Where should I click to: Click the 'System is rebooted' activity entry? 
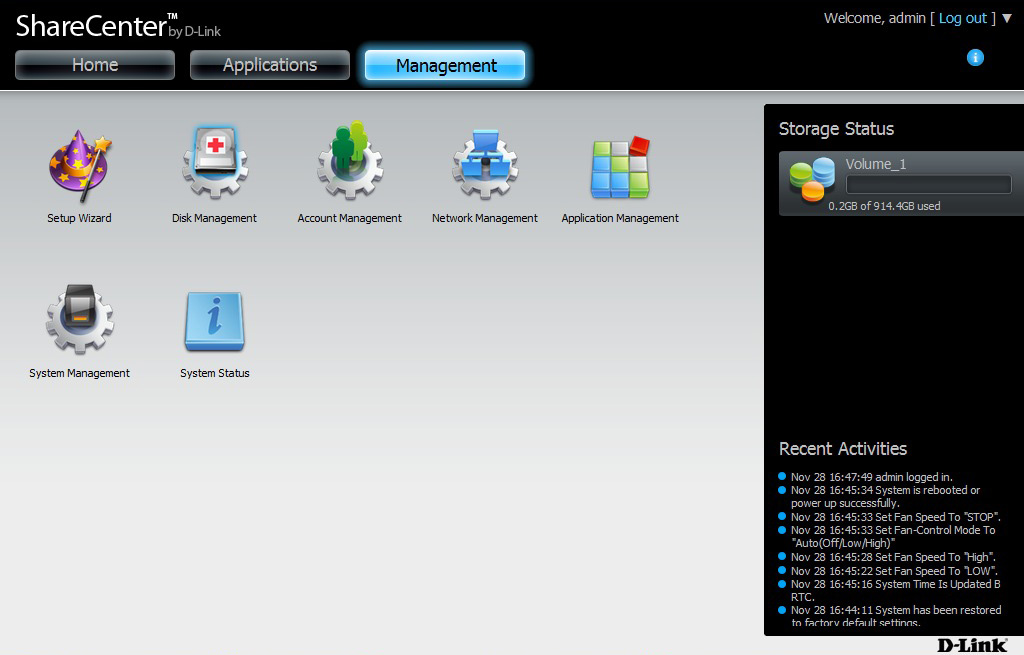(885, 496)
